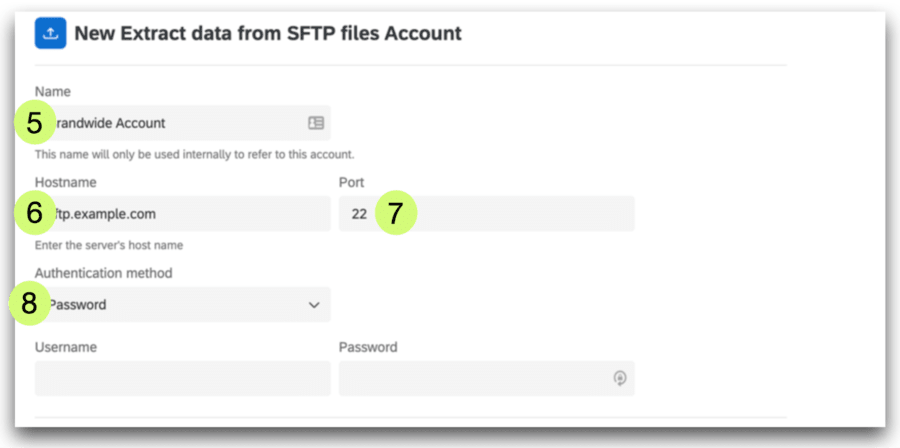
Task: Click the "Name" field label
Action: click(x=53, y=91)
